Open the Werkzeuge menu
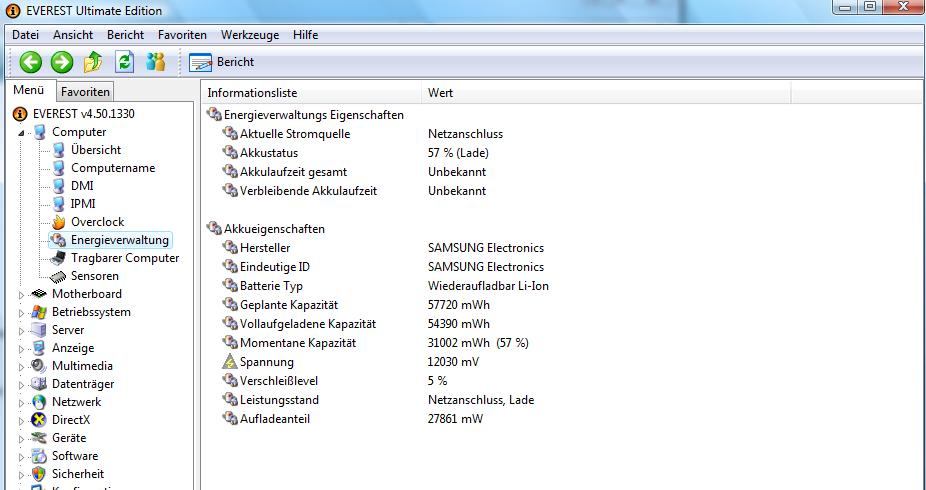 [250, 35]
